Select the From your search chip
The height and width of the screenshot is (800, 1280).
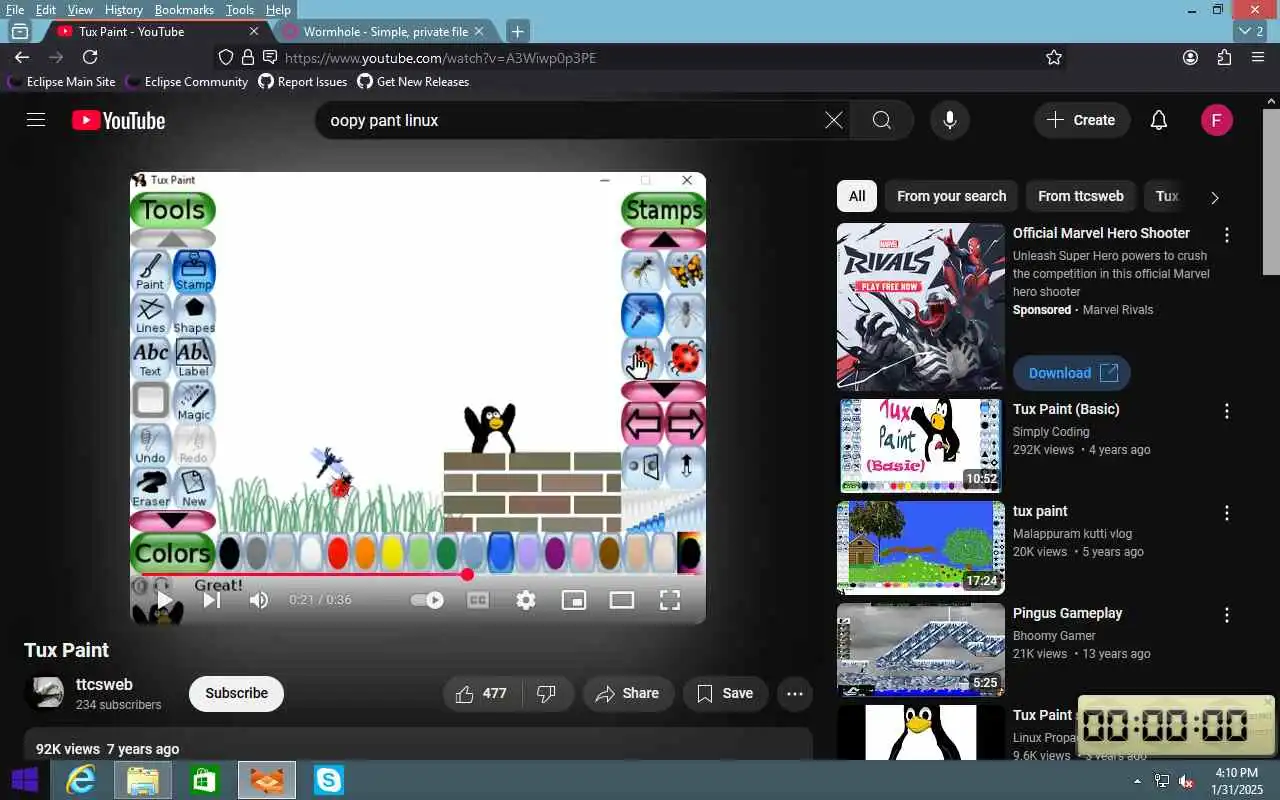pos(951,196)
